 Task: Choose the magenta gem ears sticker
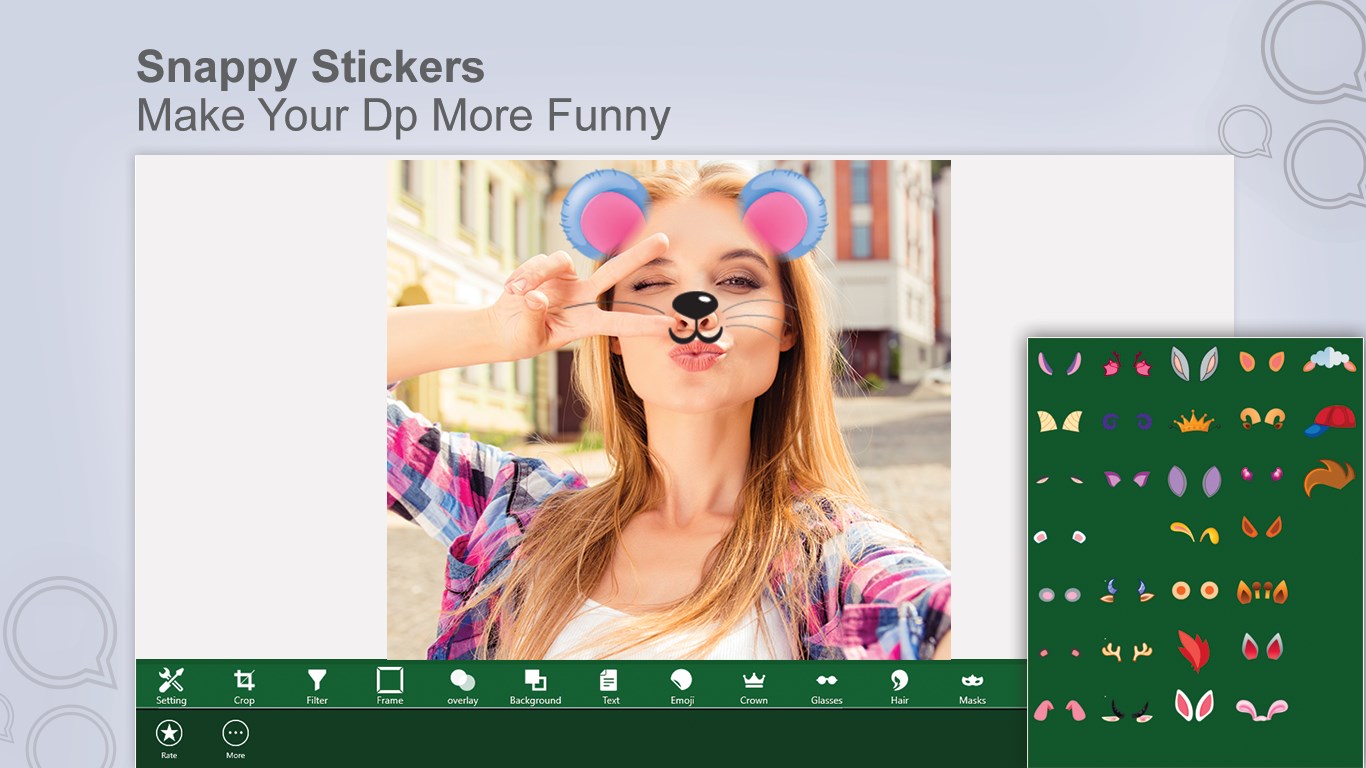(1262, 473)
